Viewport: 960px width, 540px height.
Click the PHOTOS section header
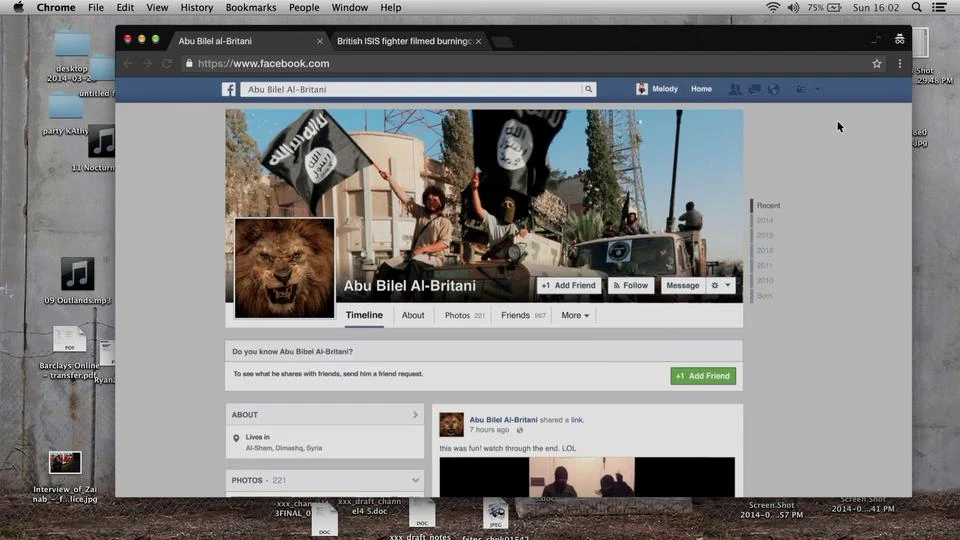click(x=324, y=481)
